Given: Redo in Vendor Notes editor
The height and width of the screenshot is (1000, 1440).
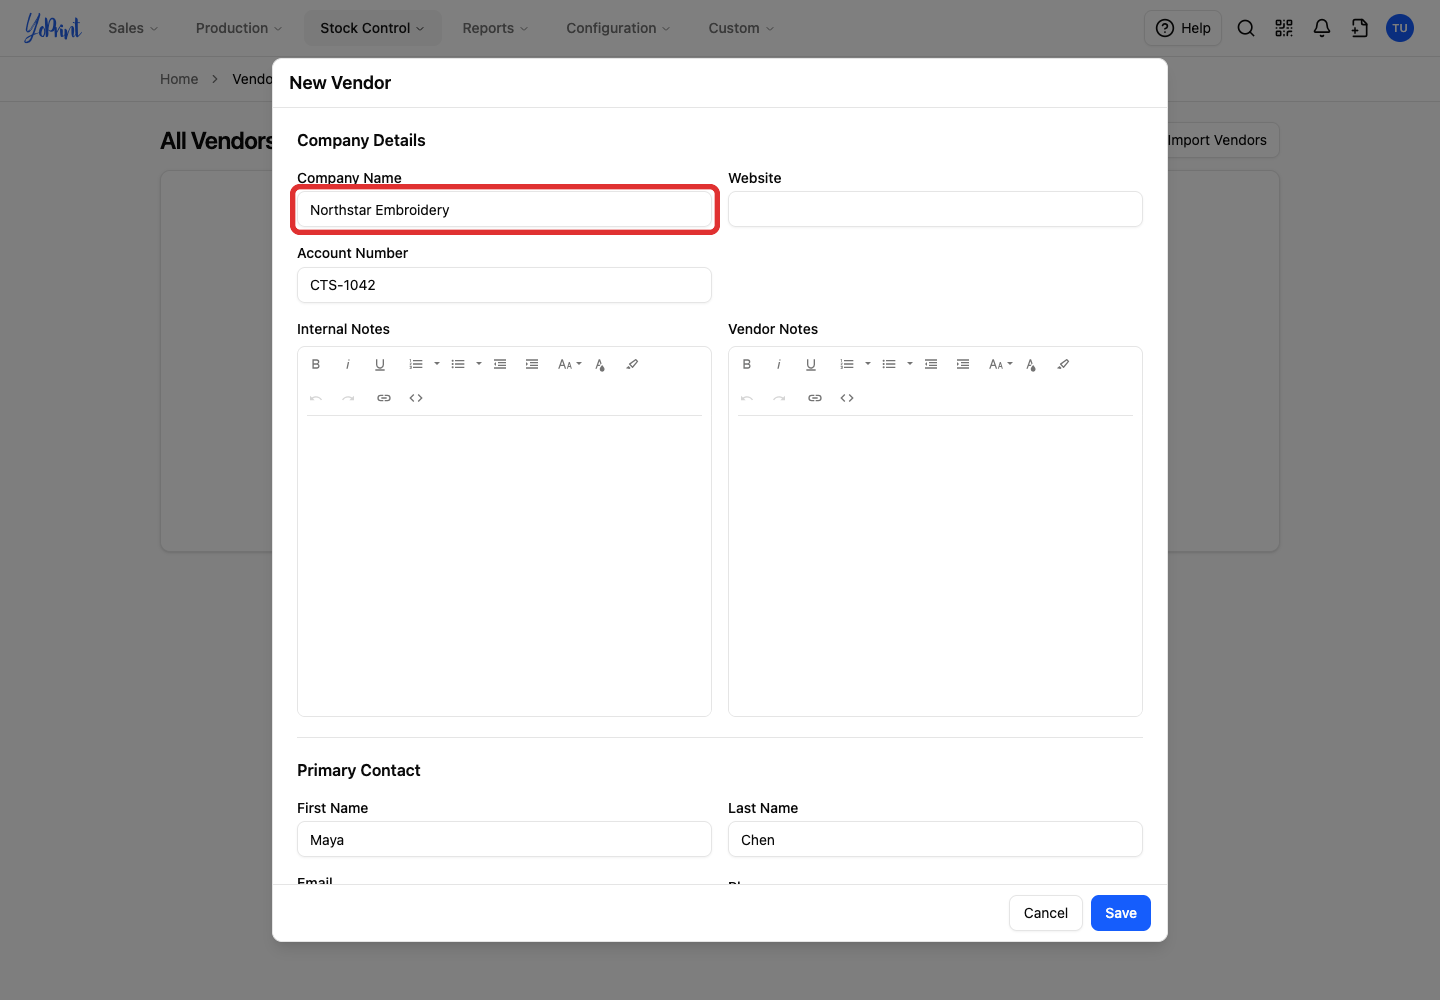Looking at the screenshot, I should point(779,398).
